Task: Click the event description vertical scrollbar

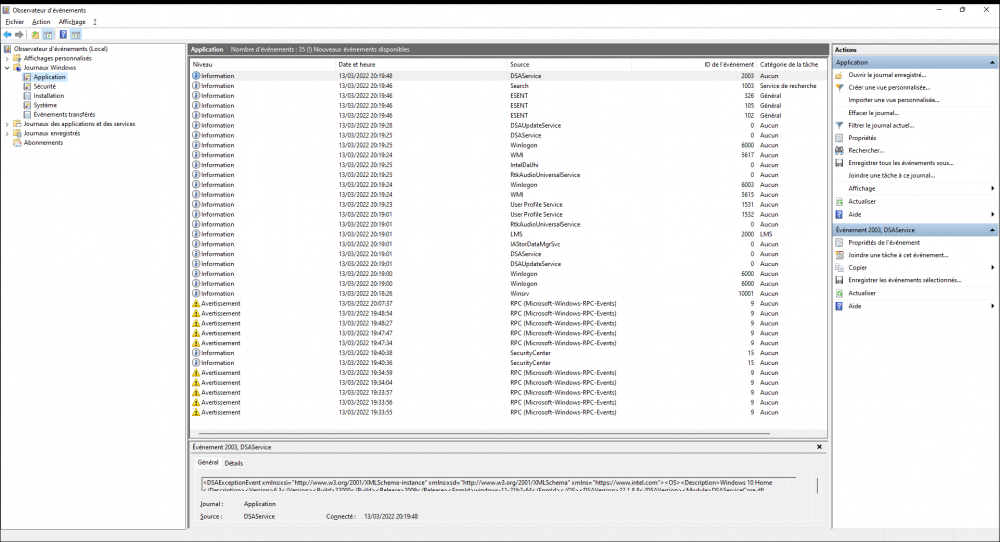Action: [817, 485]
